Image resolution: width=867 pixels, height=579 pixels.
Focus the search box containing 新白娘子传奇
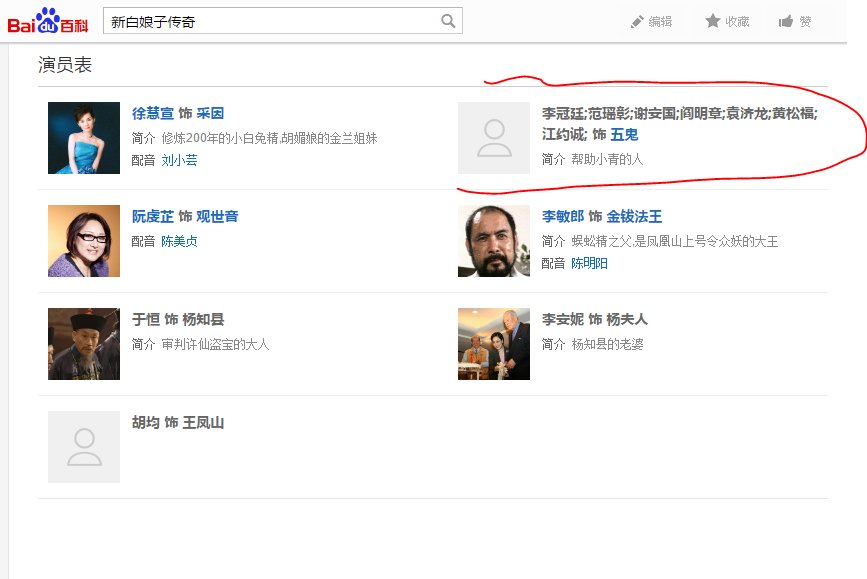pos(270,21)
